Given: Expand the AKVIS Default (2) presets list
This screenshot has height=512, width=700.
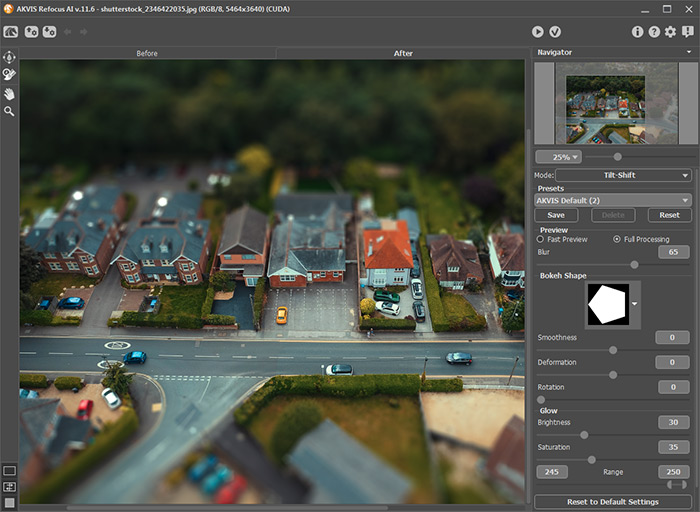Looking at the screenshot, I should pos(612,200).
